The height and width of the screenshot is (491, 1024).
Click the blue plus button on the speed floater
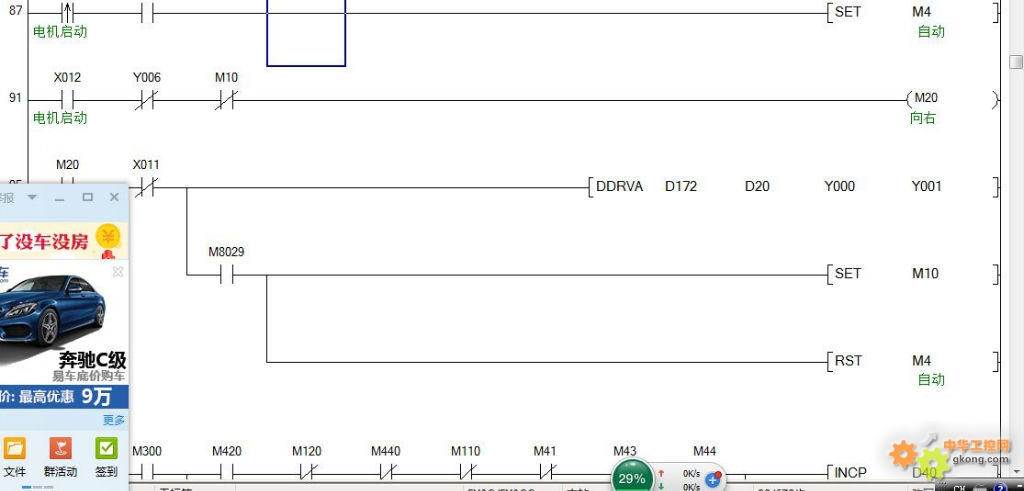click(x=712, y=480)
